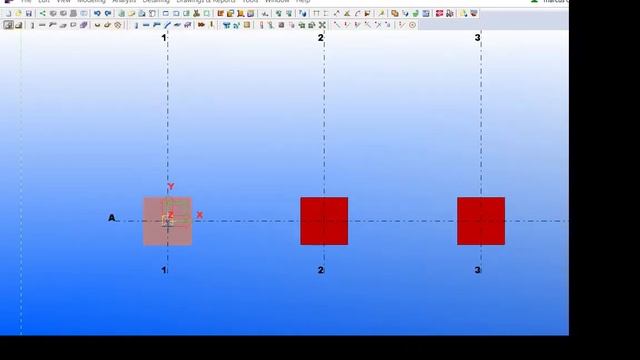Redo the action with the blue right arrow

(x=108, y=13)
